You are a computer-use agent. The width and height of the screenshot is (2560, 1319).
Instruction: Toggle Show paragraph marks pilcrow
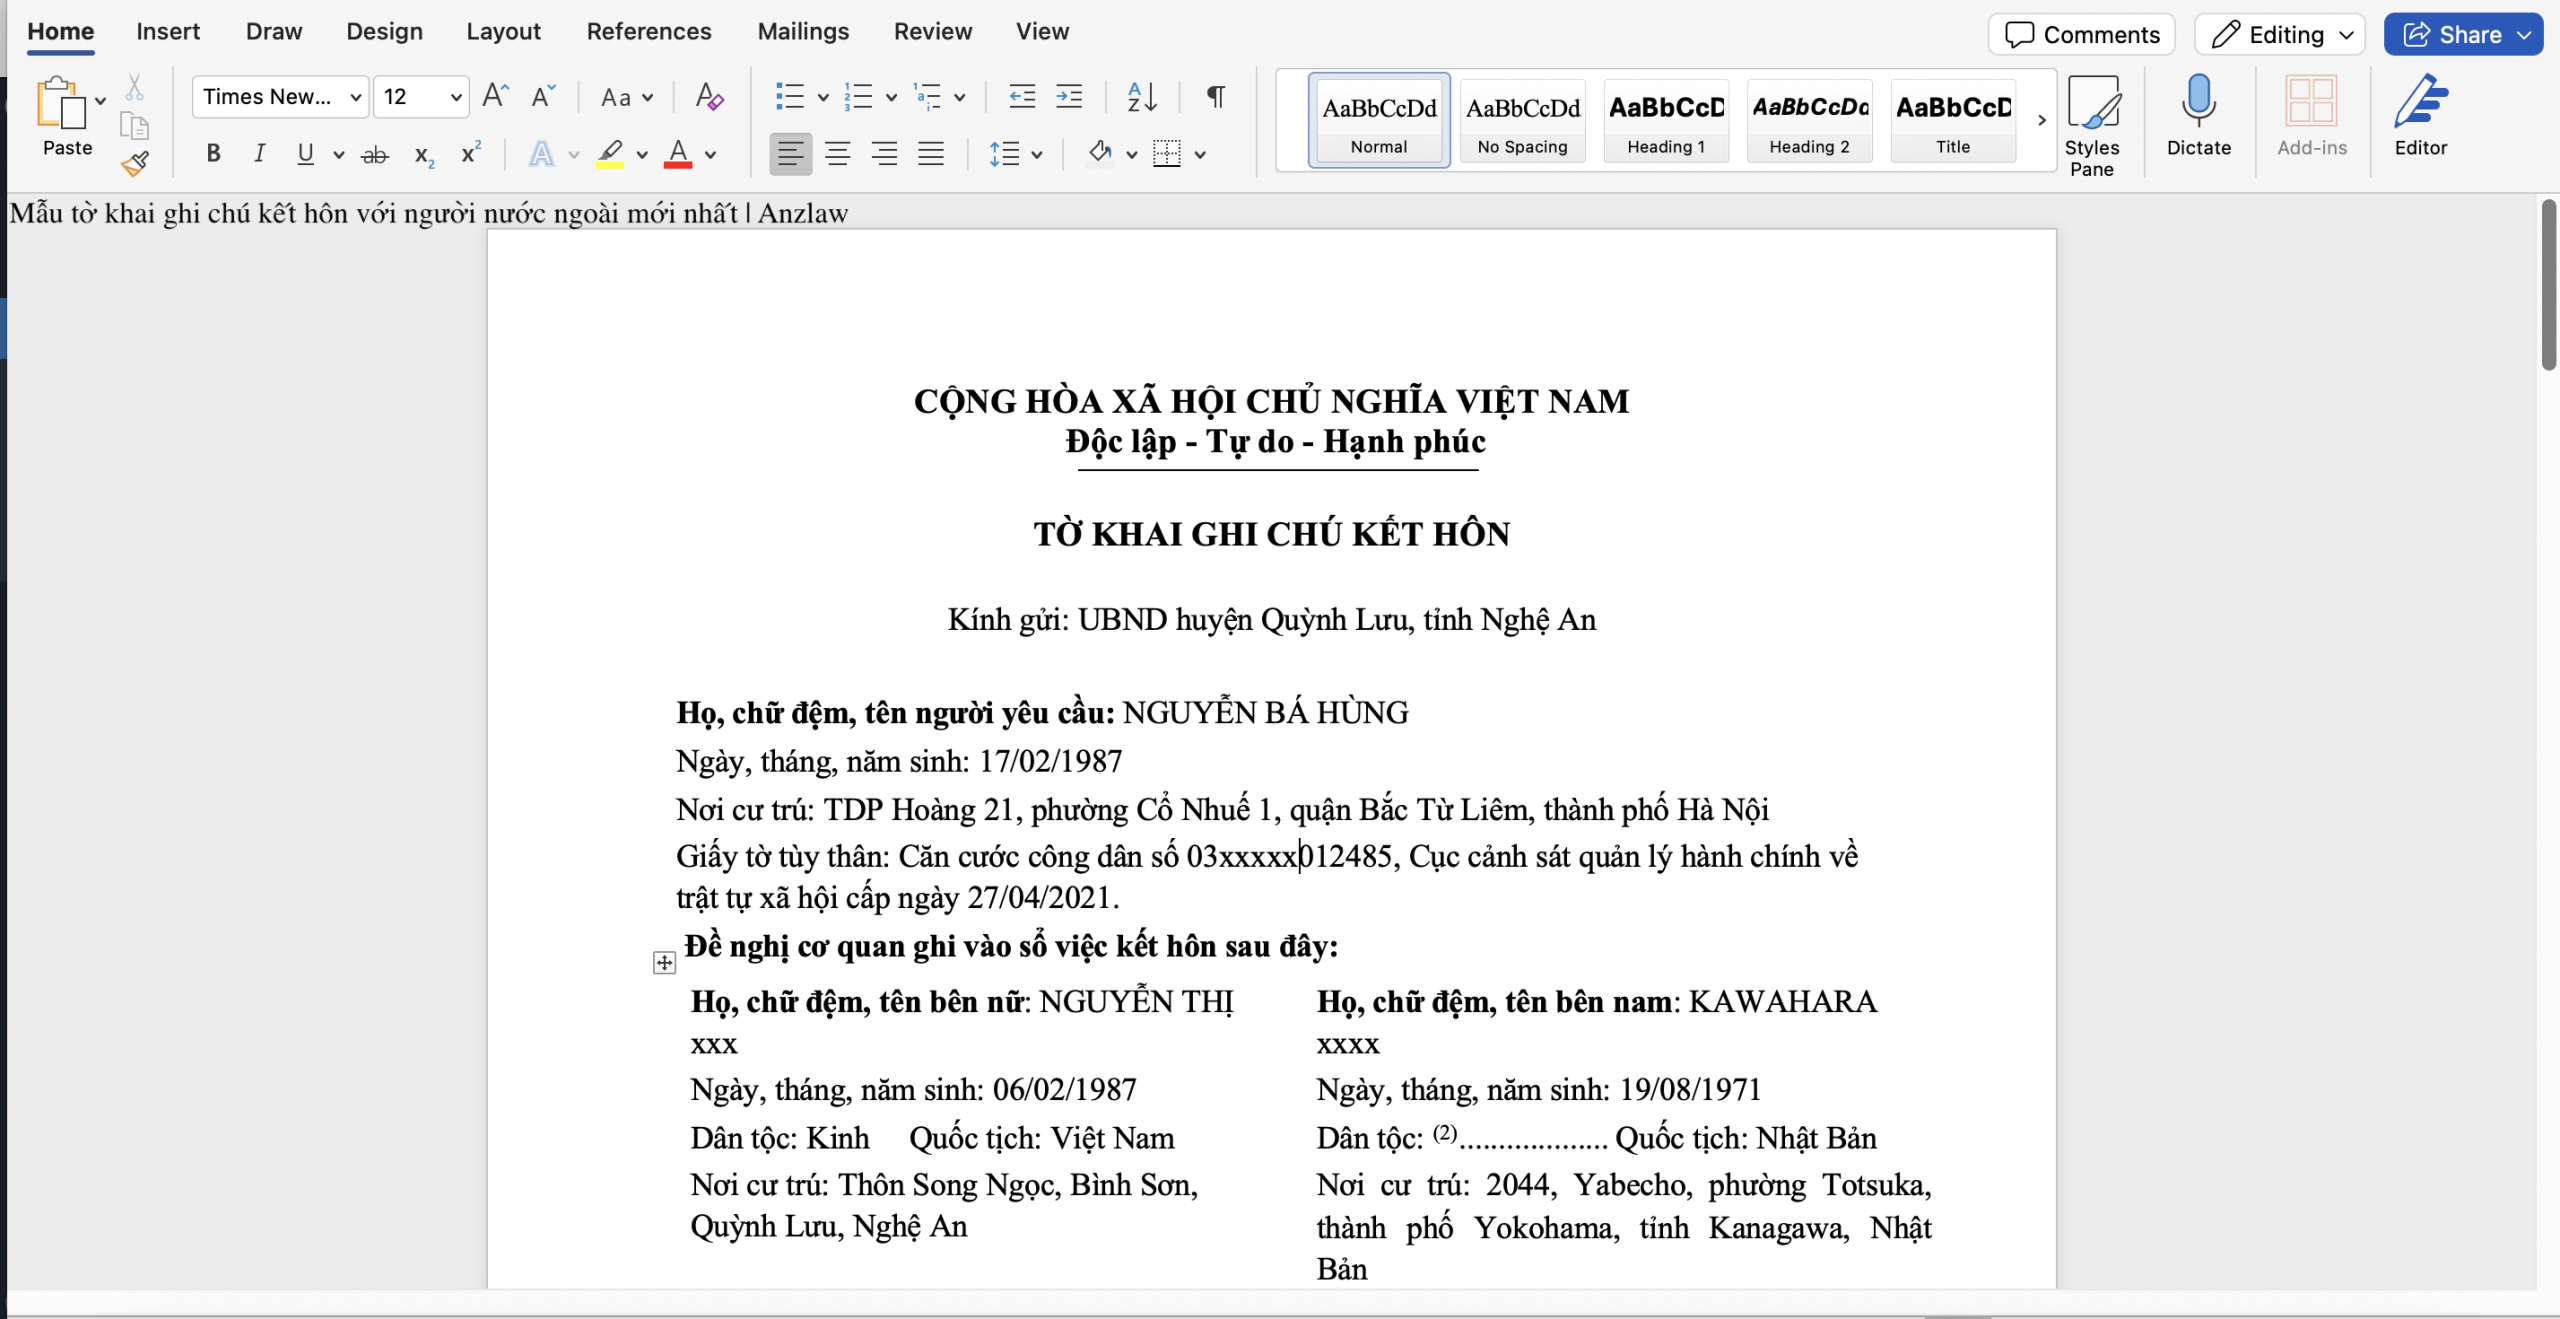pyautogui.click(x=1215, y=97)
